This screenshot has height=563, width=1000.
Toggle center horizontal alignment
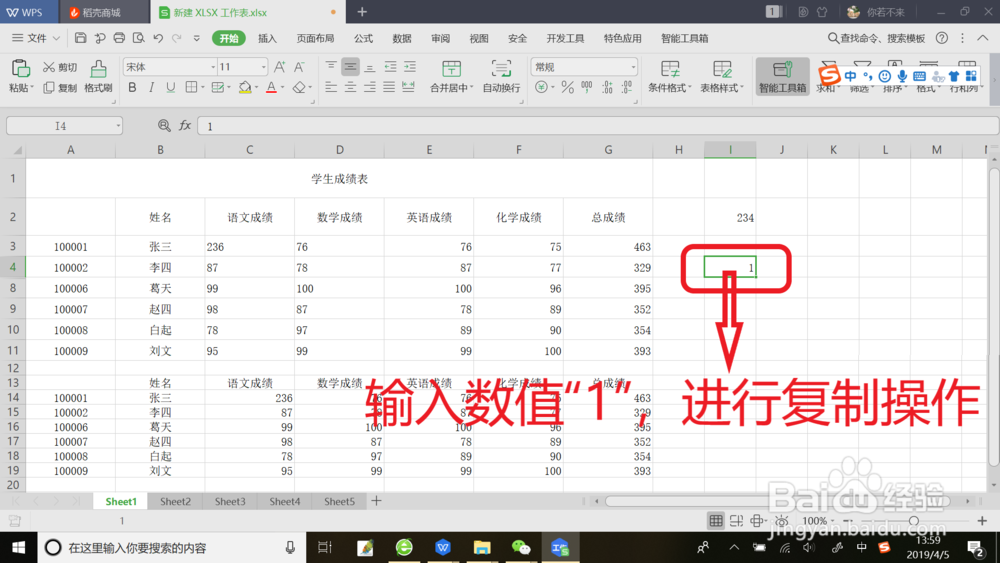(x=350, y=87)
